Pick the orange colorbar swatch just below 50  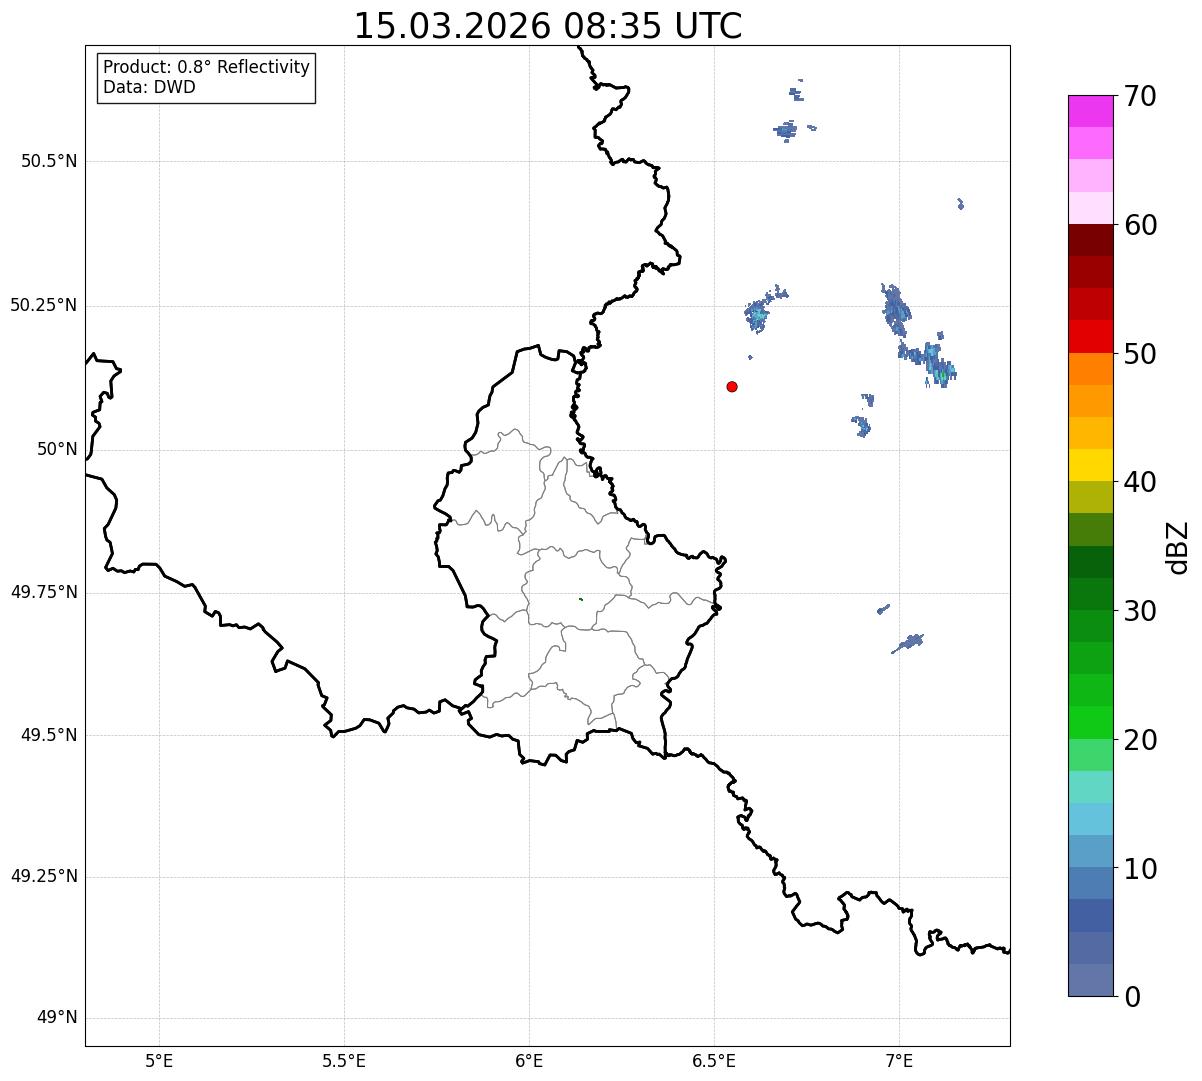[x=1091, y=369]
